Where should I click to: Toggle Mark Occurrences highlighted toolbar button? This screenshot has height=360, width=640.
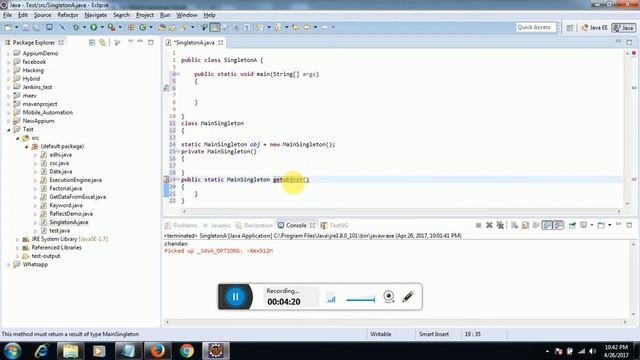215,27
